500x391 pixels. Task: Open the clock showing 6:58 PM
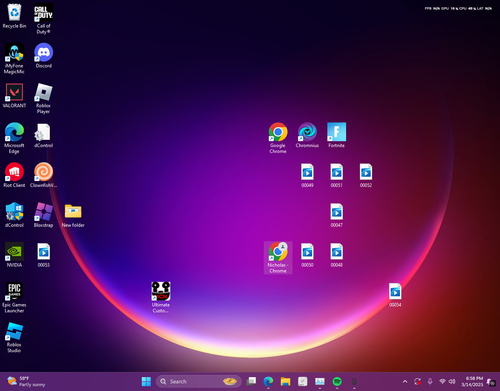coord(473,381)
